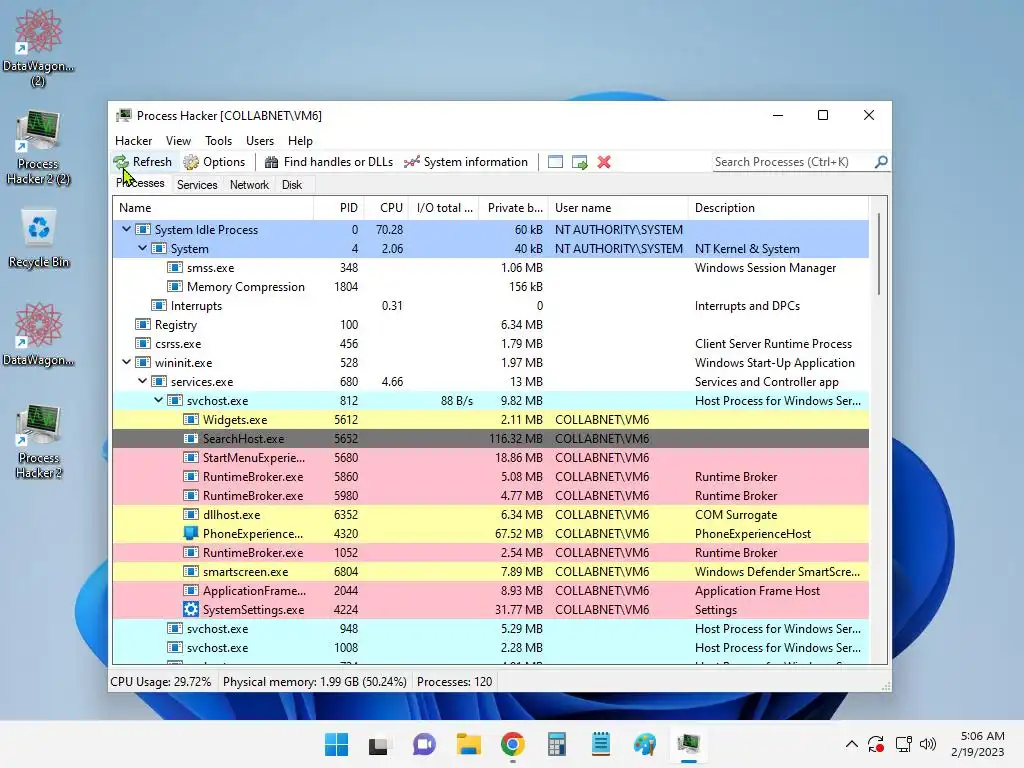Collapse the wininit.exe tree node
The image size is (1024, 768).
tap(127, 362)
